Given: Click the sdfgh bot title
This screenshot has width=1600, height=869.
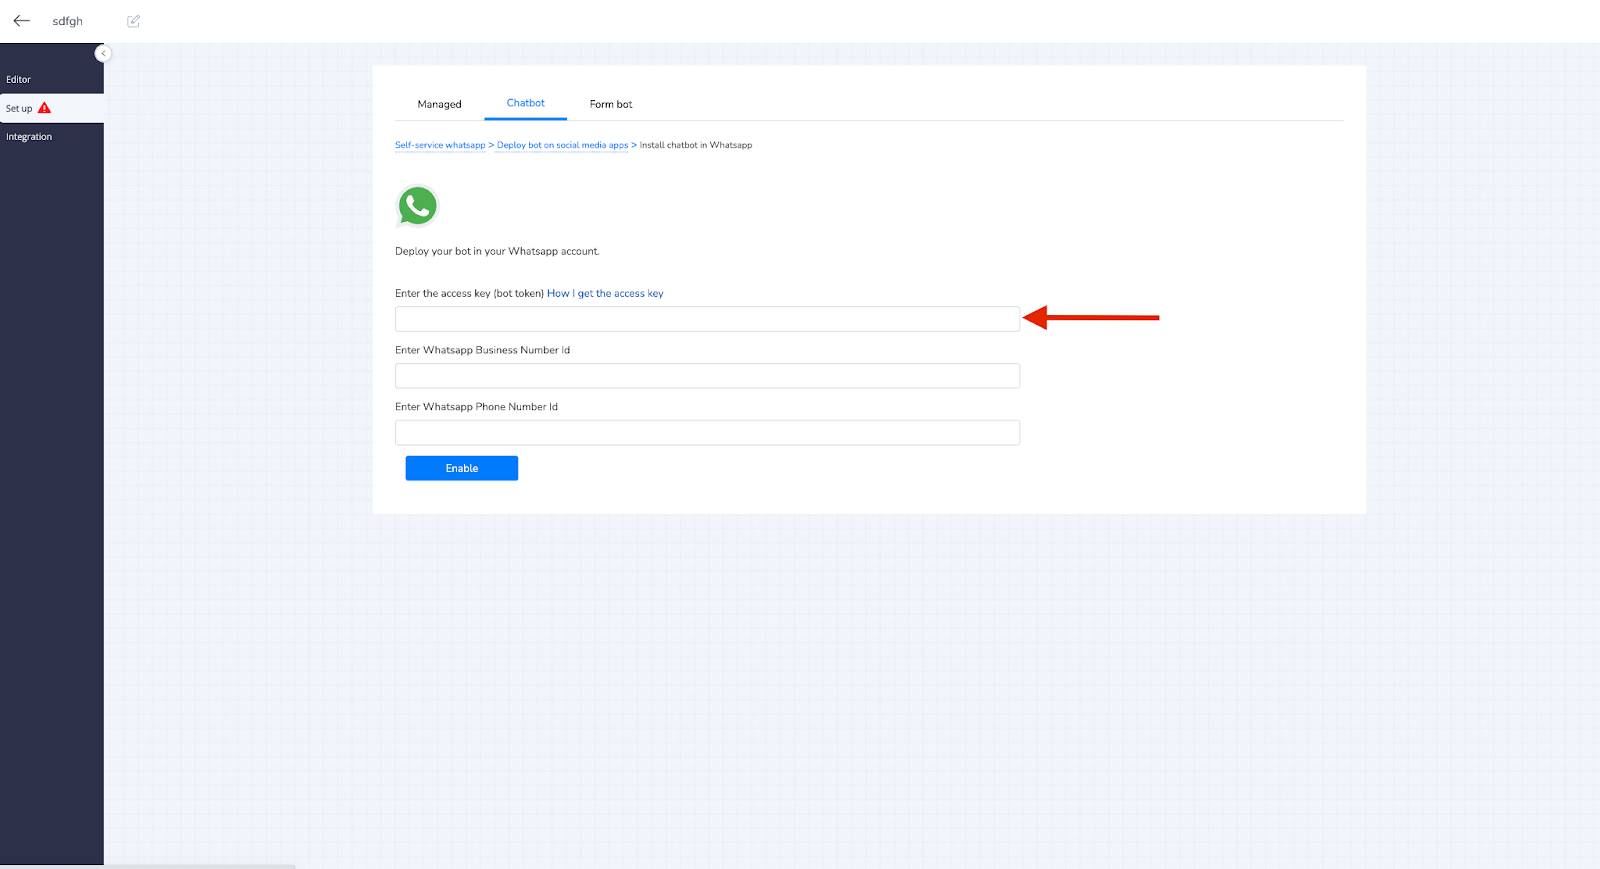Looking at the screenshot, I should [x=68, y=21].
